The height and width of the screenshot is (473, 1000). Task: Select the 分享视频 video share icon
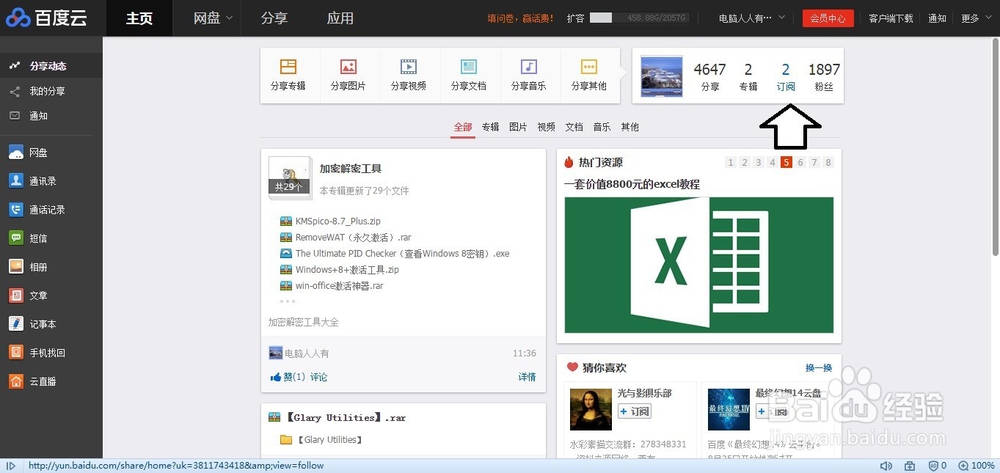[x=408, y=66]
